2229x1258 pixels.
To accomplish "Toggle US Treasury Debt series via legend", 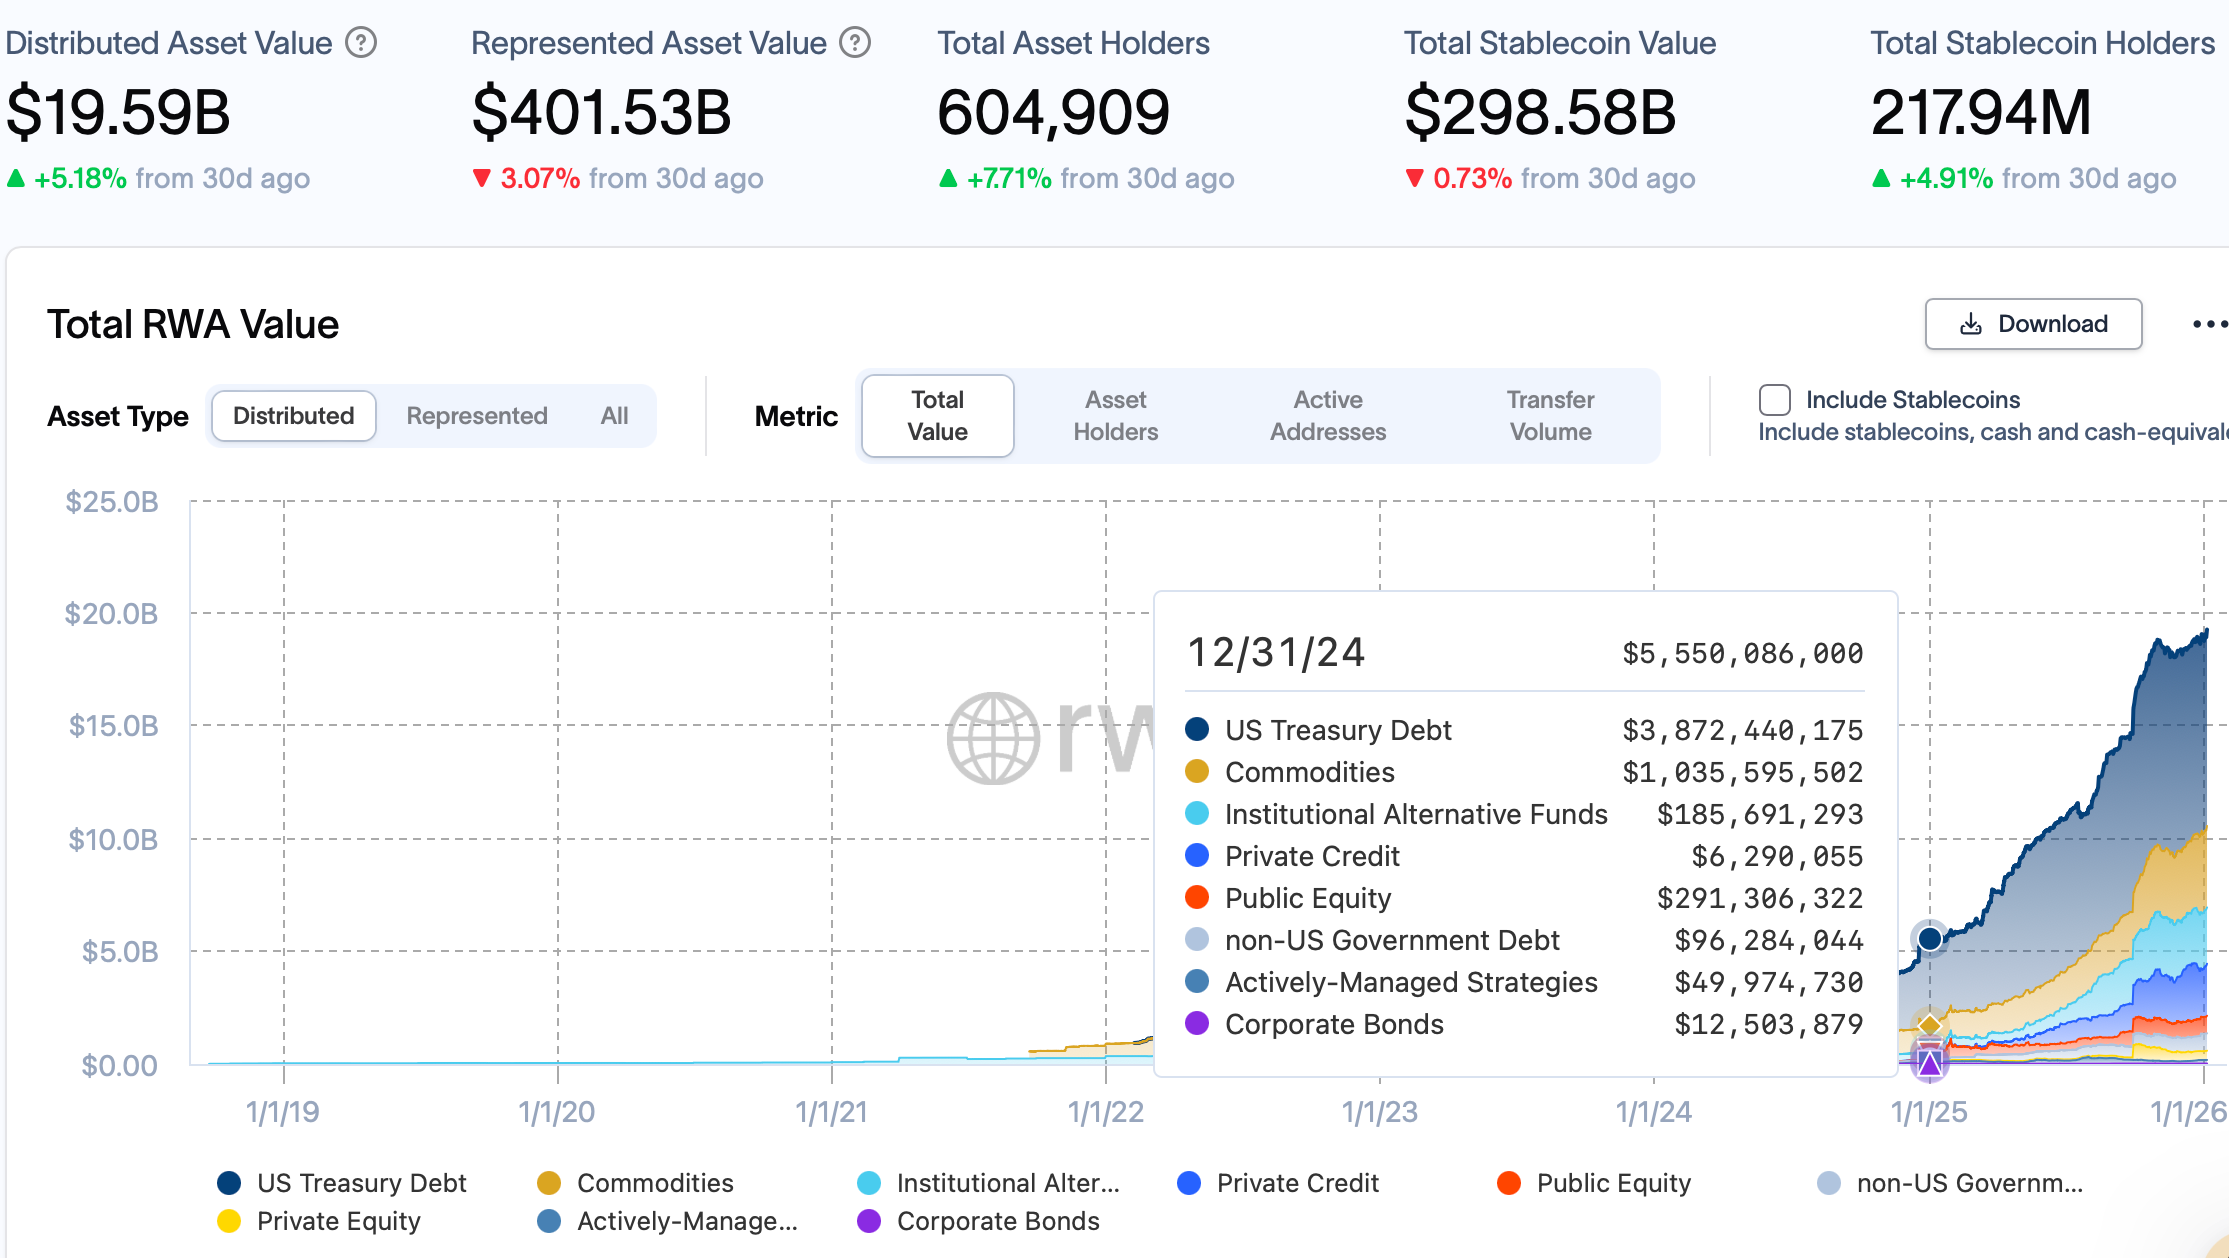I will tap(228, 1183).
